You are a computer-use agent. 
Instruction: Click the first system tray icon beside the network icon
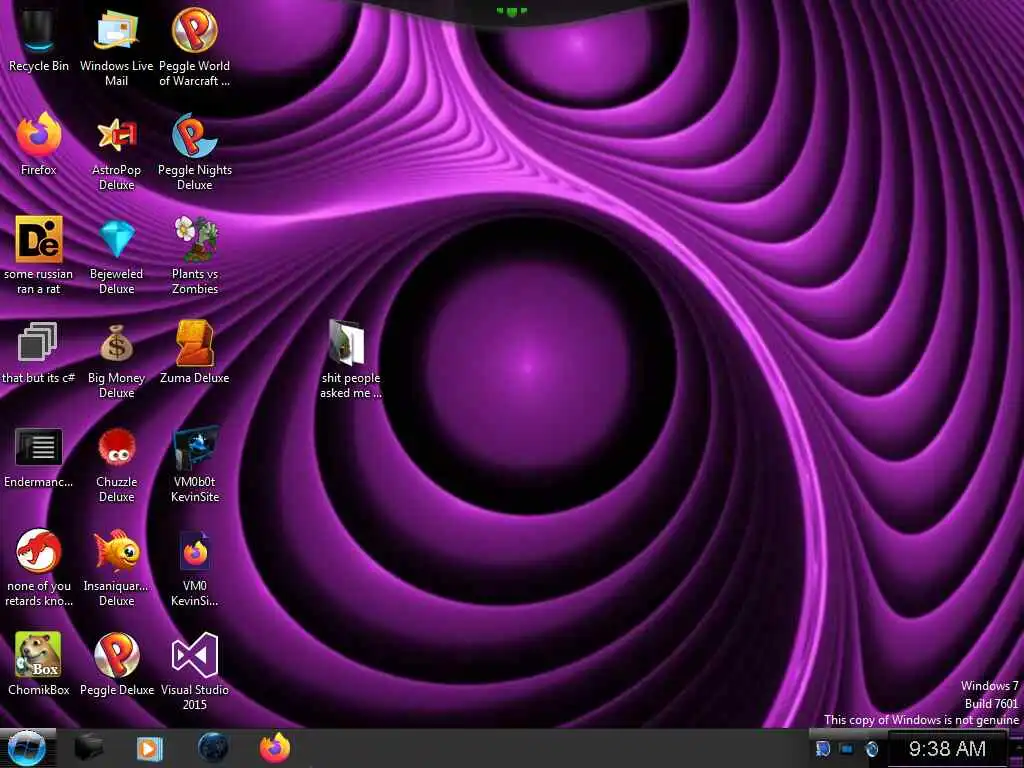pos(823,748)
